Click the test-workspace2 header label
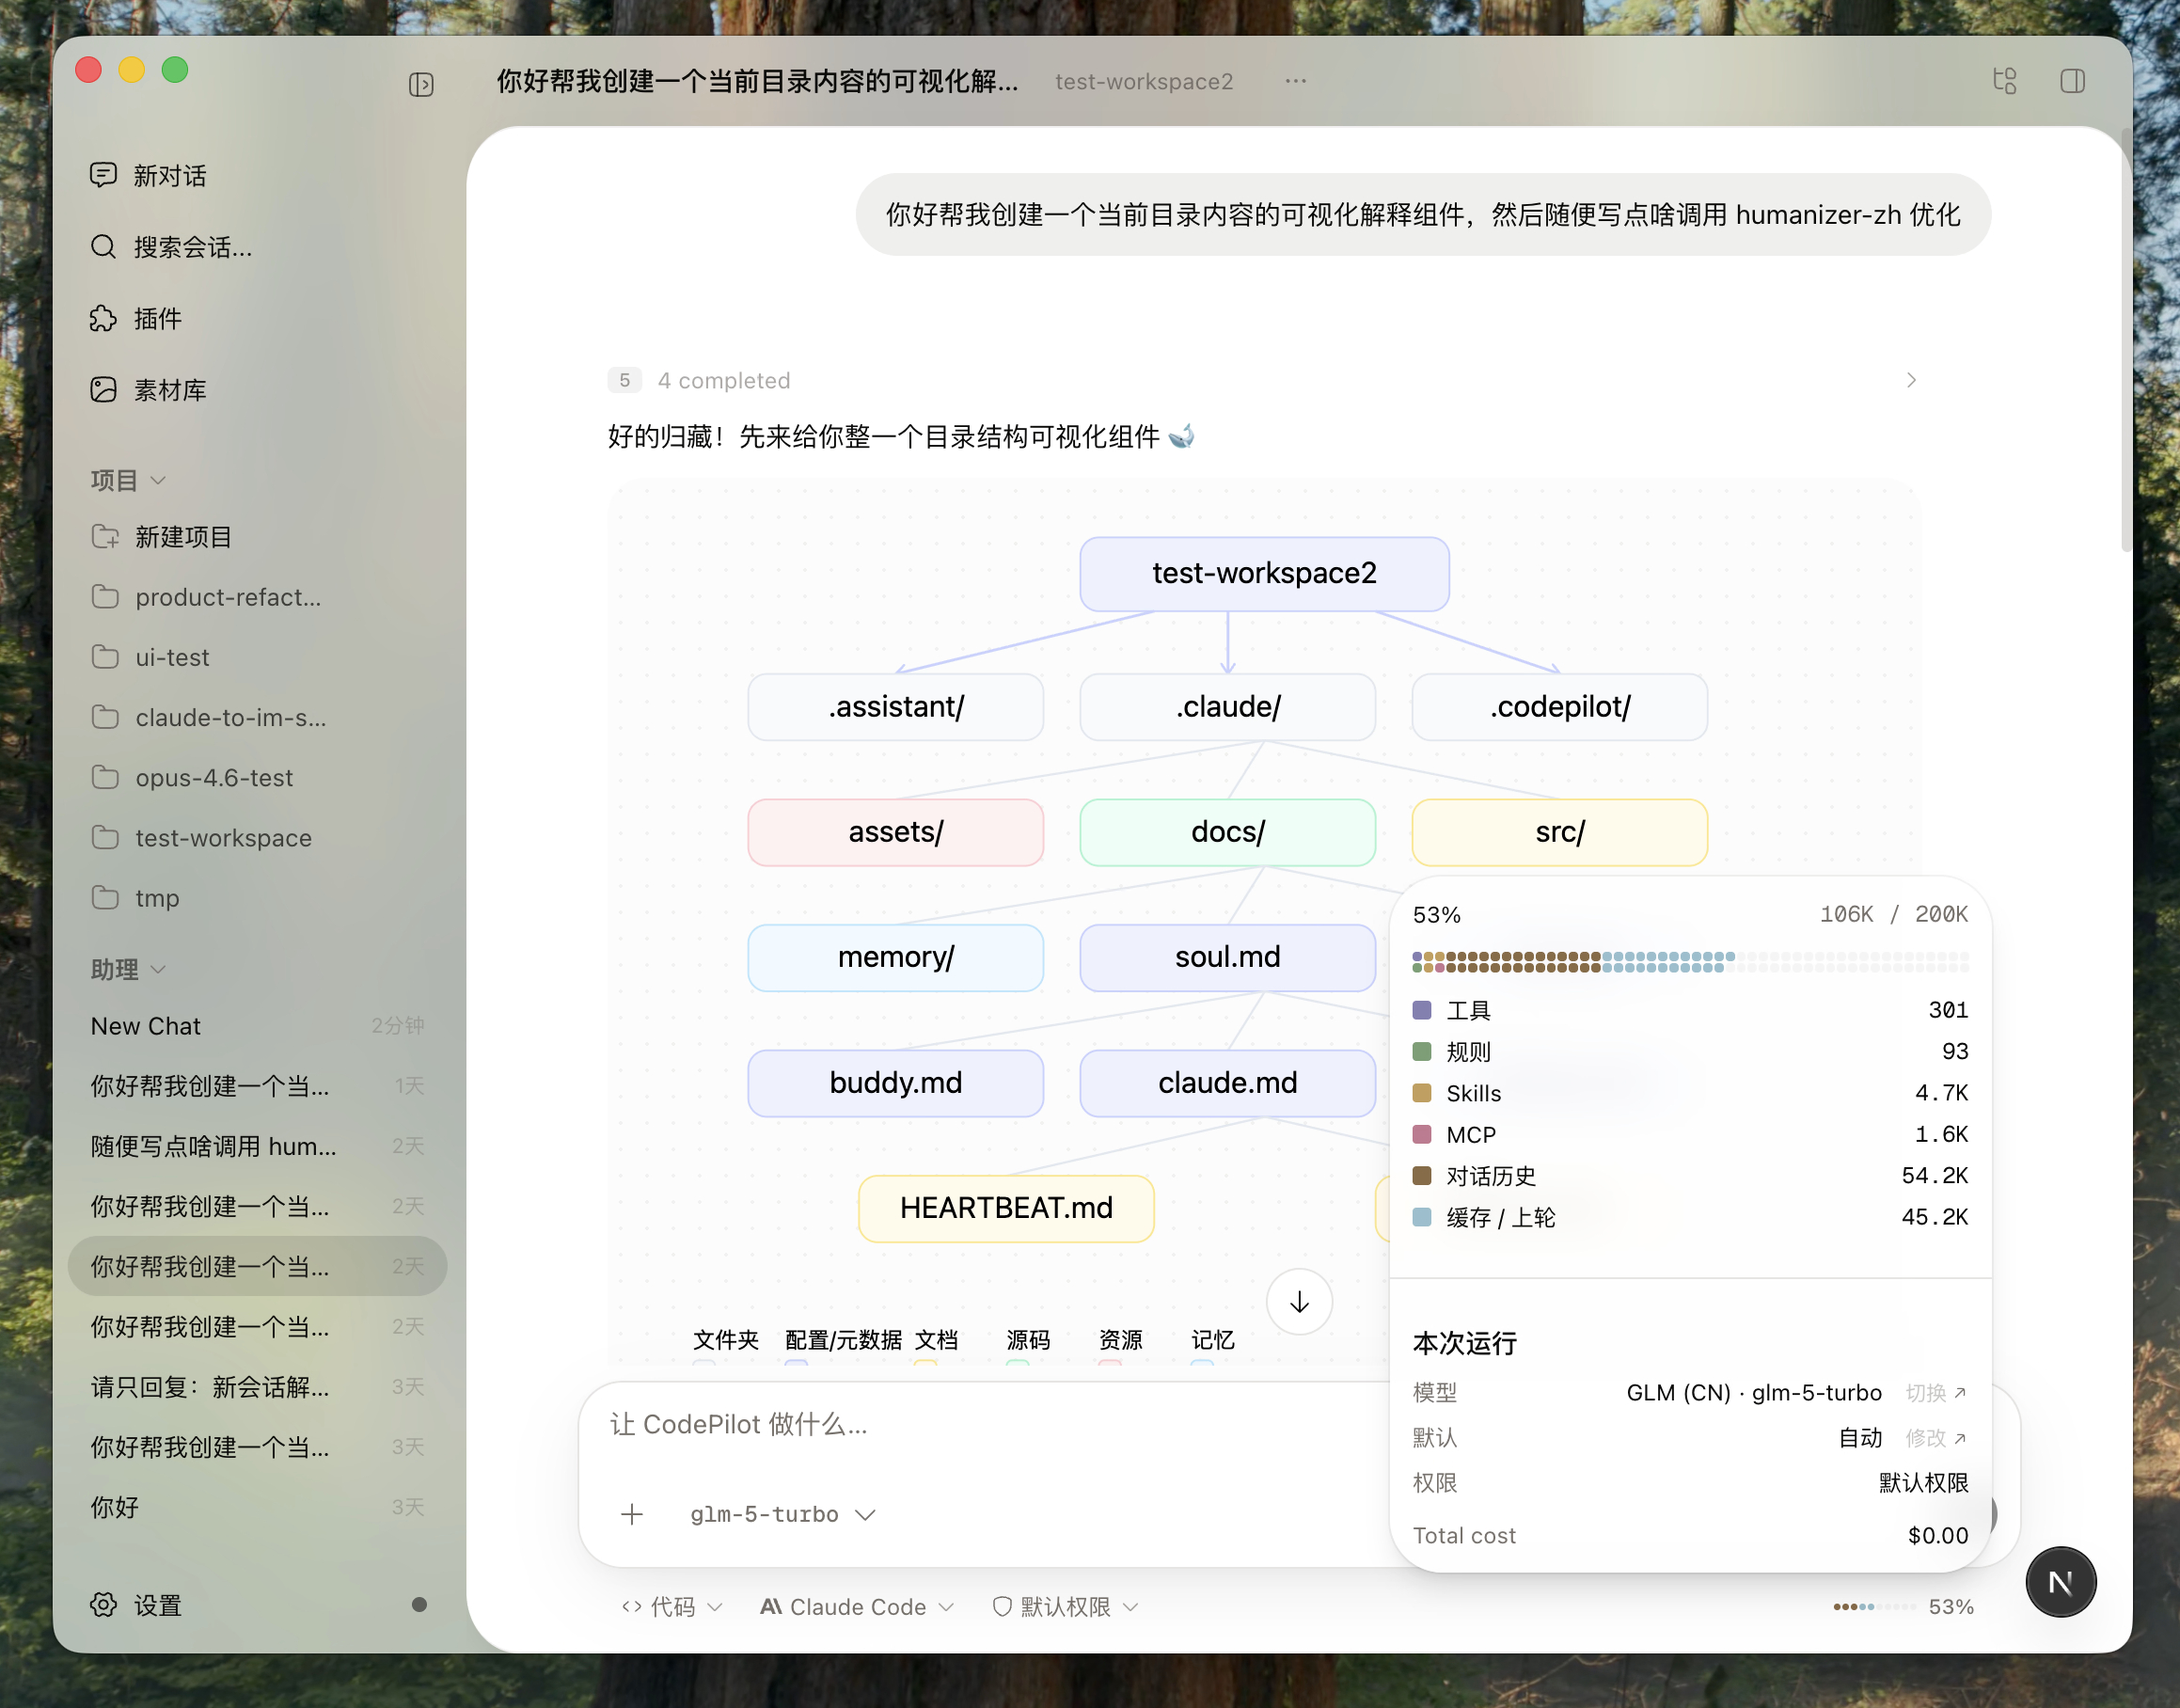The image size is (2180, 1708). click(1144, 81)
